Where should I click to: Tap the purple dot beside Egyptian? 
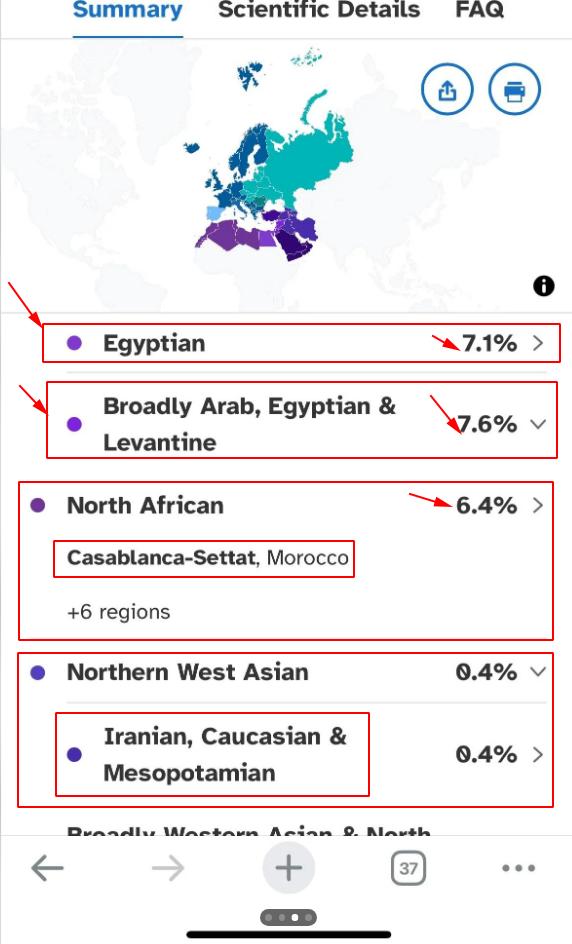pos(74,343)
